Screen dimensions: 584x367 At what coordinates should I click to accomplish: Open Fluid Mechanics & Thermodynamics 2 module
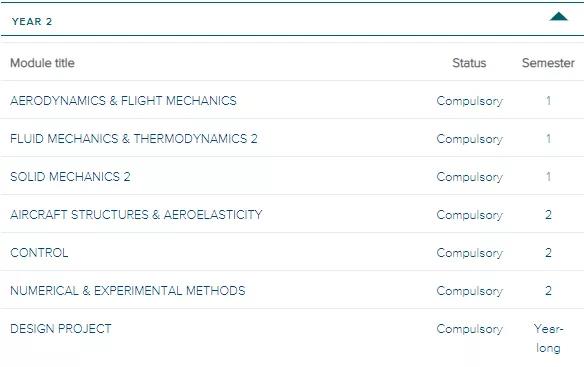pyautogui.click(x=134, y=139)
